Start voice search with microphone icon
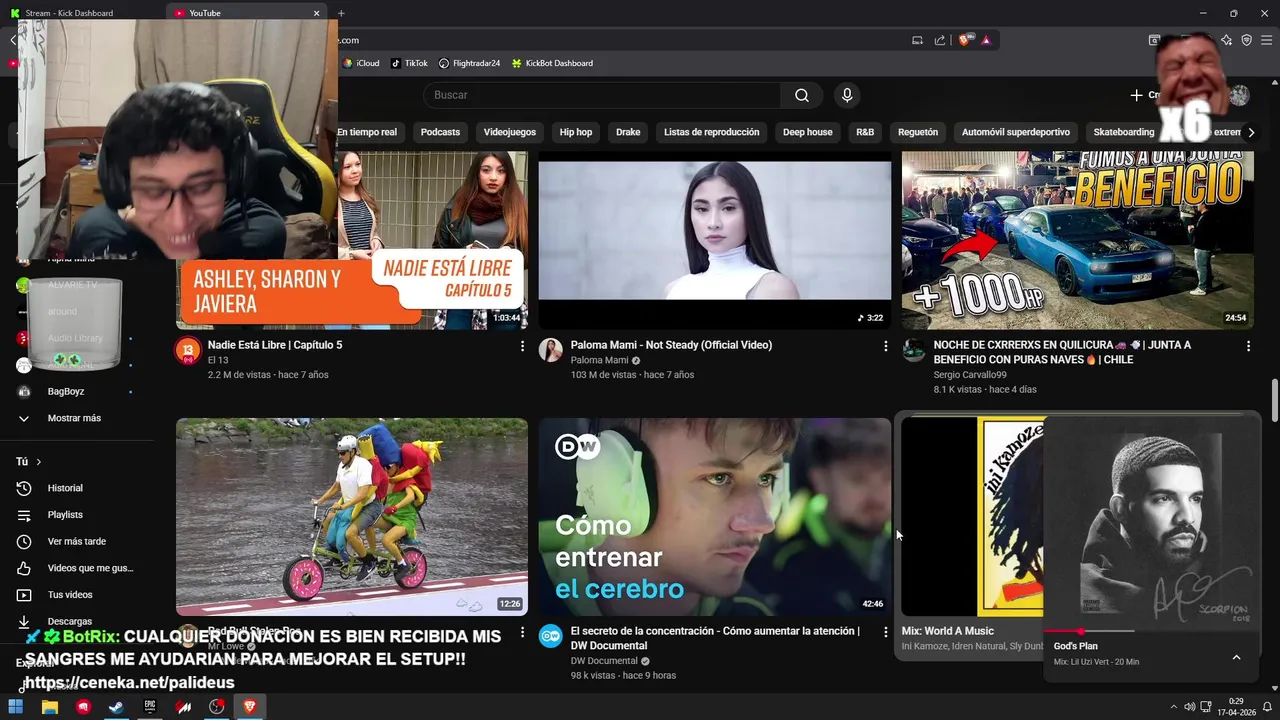This screenshot has width=1280, height=720. [x=847, y=95]
